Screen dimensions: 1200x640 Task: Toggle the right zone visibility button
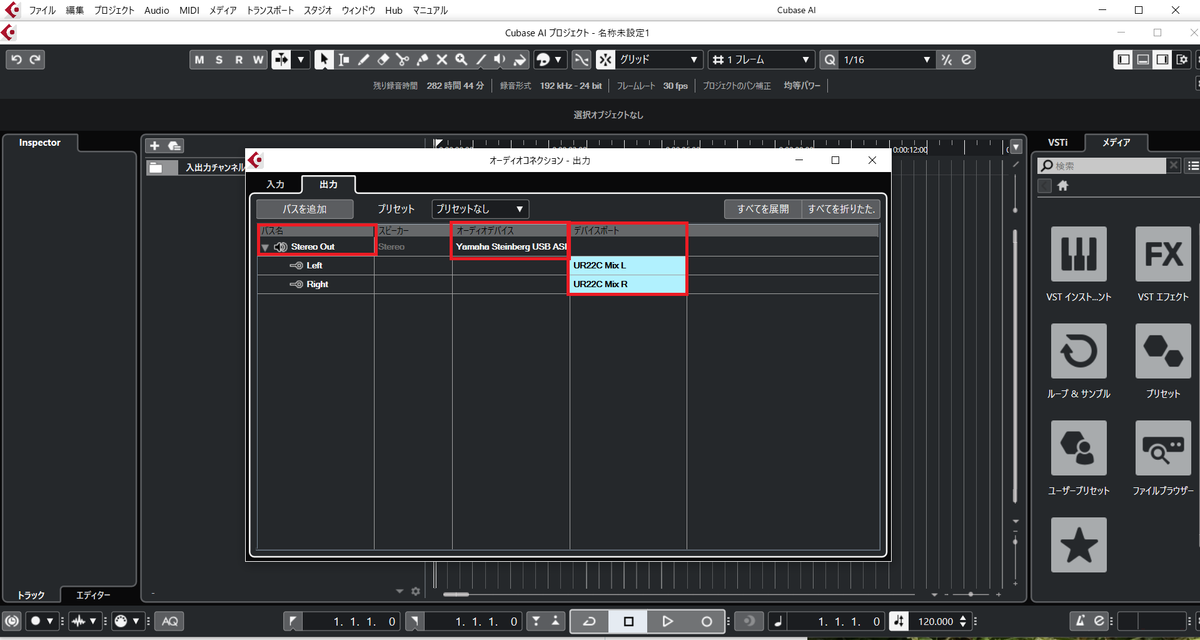pyautogui.click(x=1161, y=60)
